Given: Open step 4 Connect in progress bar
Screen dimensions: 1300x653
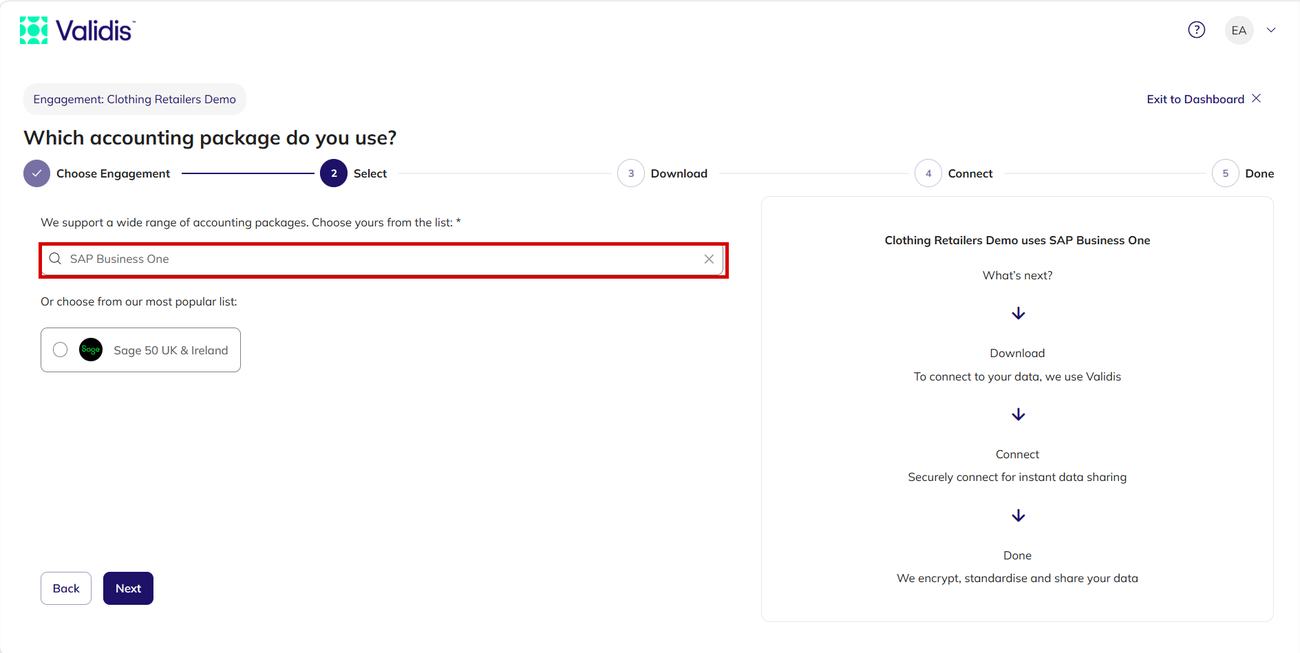Looking at the screenshot, I should [954, 173].
